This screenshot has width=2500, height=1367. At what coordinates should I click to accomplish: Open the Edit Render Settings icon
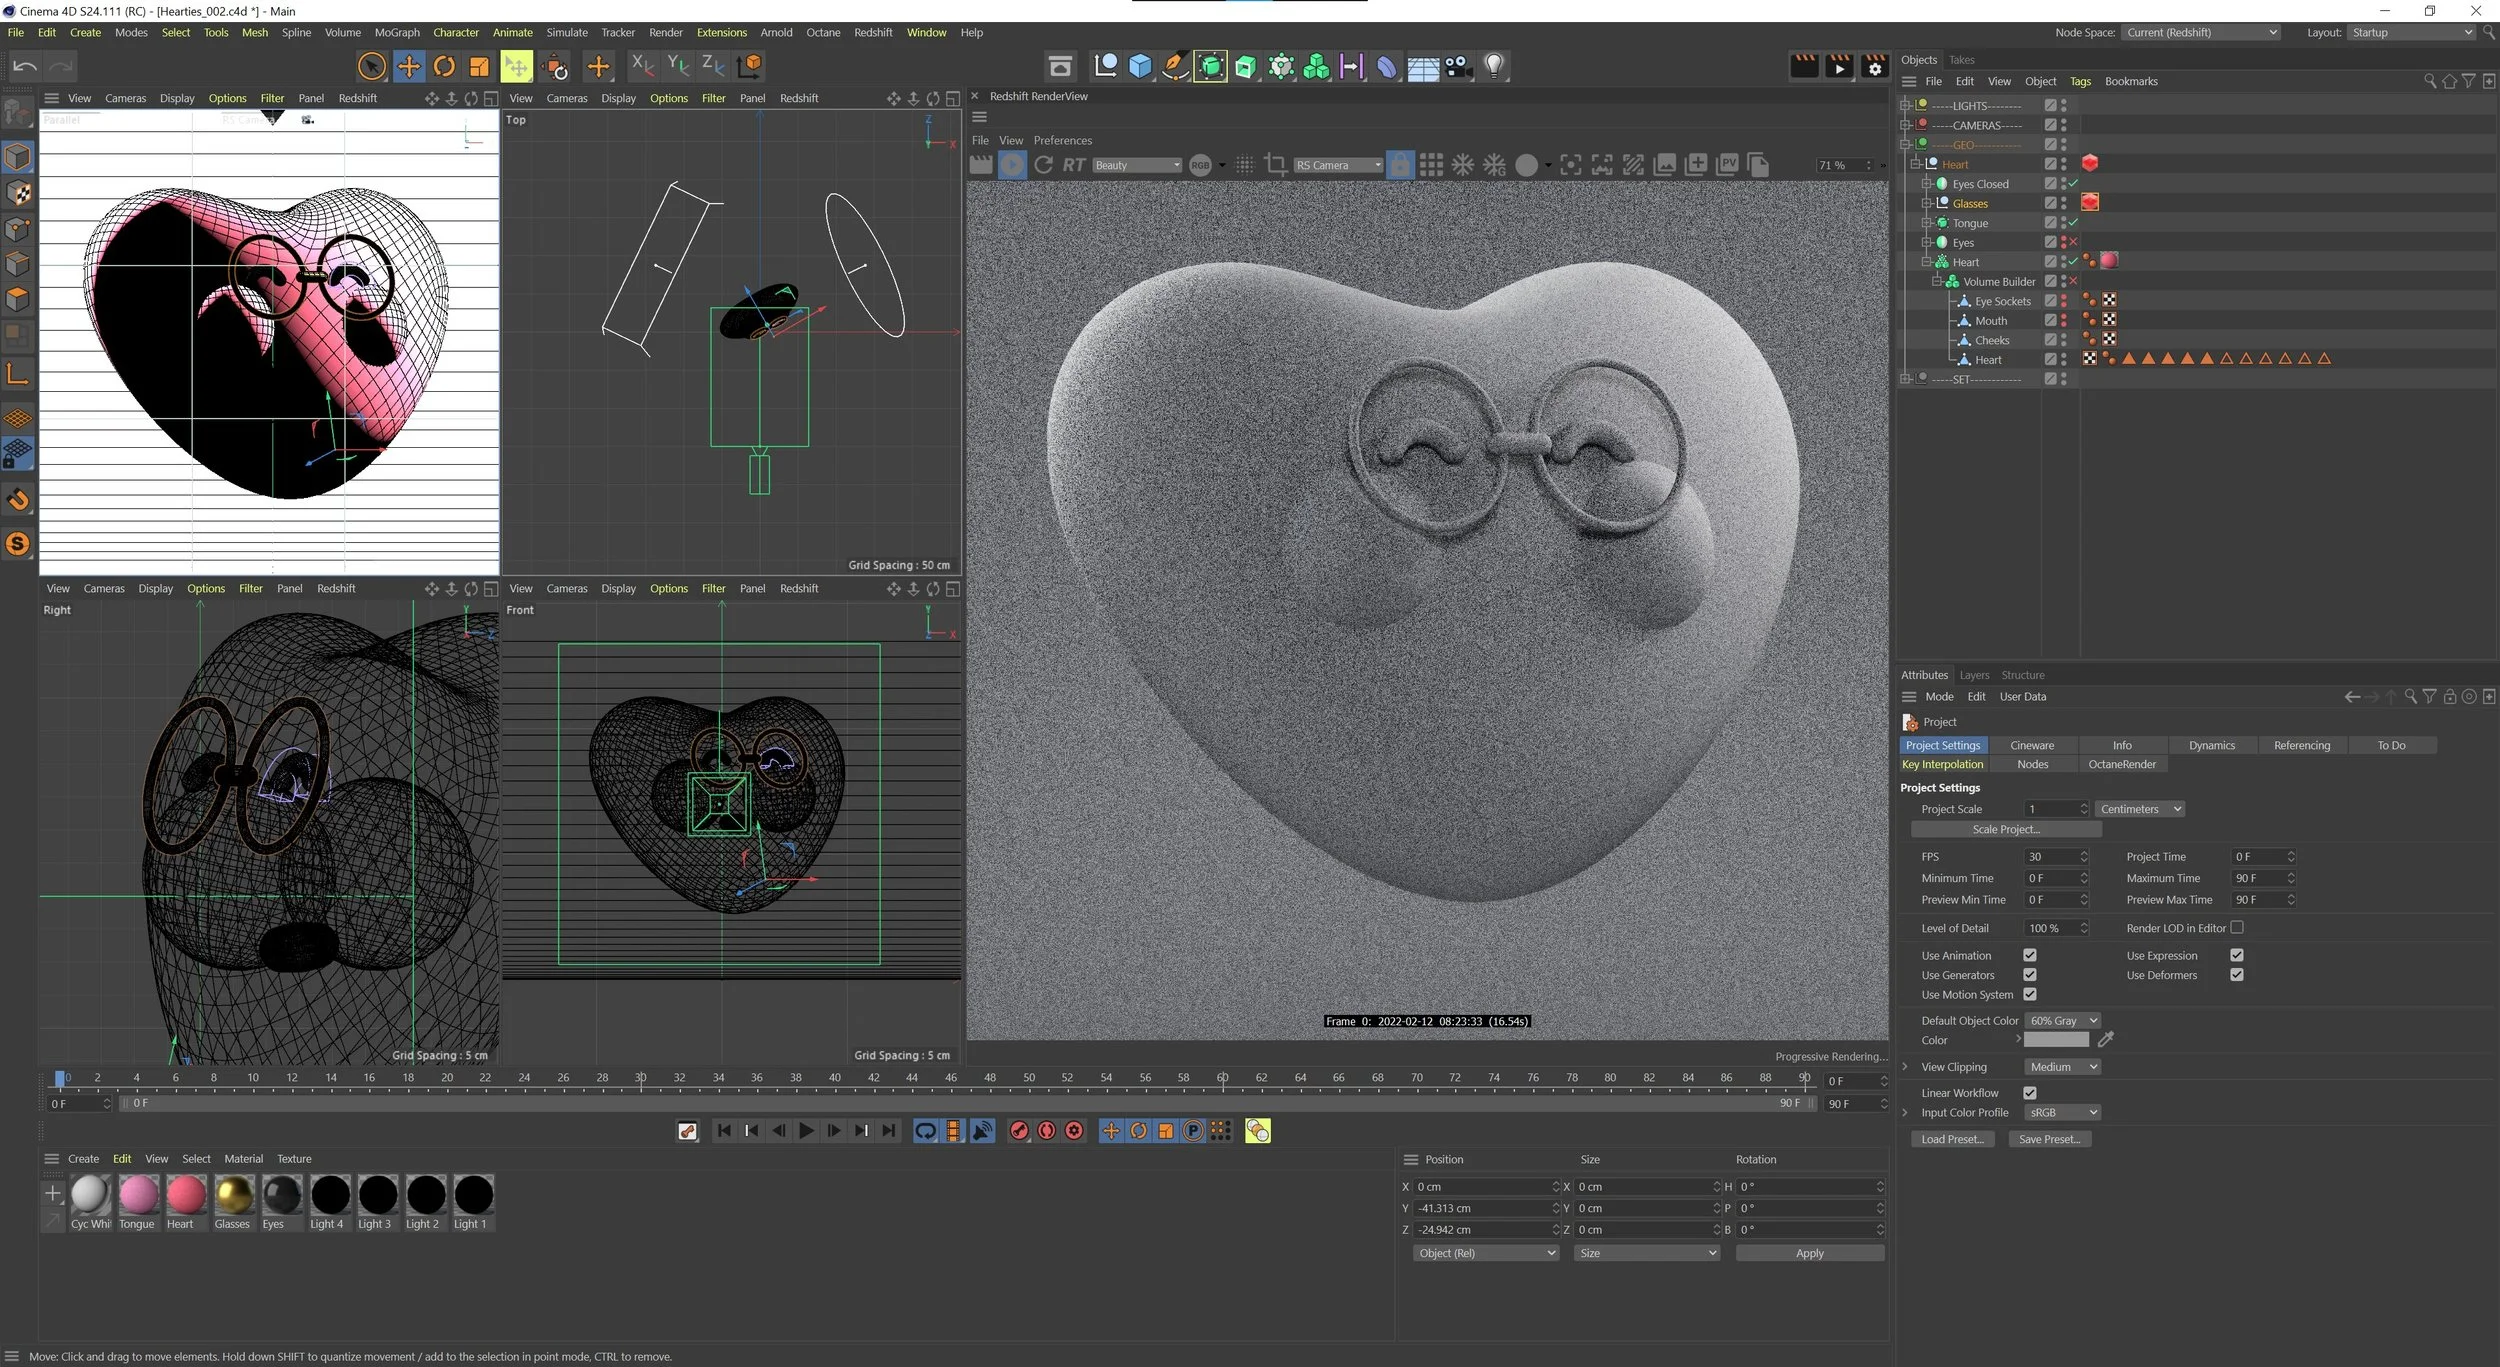click(1874, 67)
